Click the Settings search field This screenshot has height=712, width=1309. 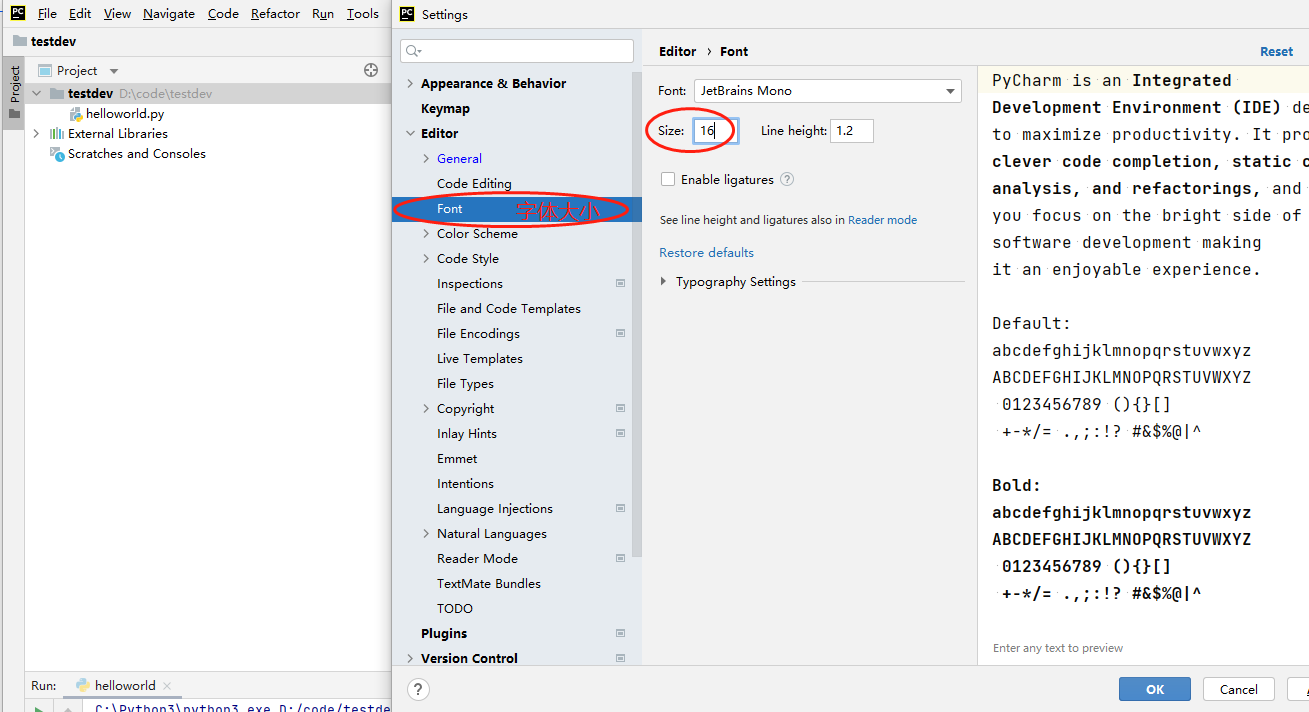pos(517,51)
